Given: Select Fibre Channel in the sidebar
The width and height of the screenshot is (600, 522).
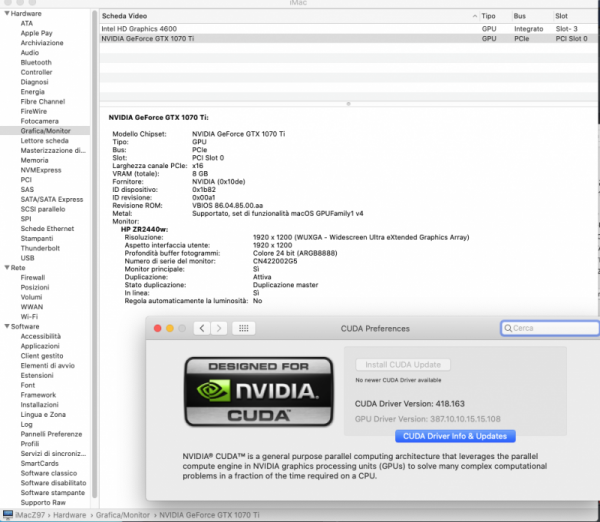Looking at the screenshot, I should (x=43, y=101).
